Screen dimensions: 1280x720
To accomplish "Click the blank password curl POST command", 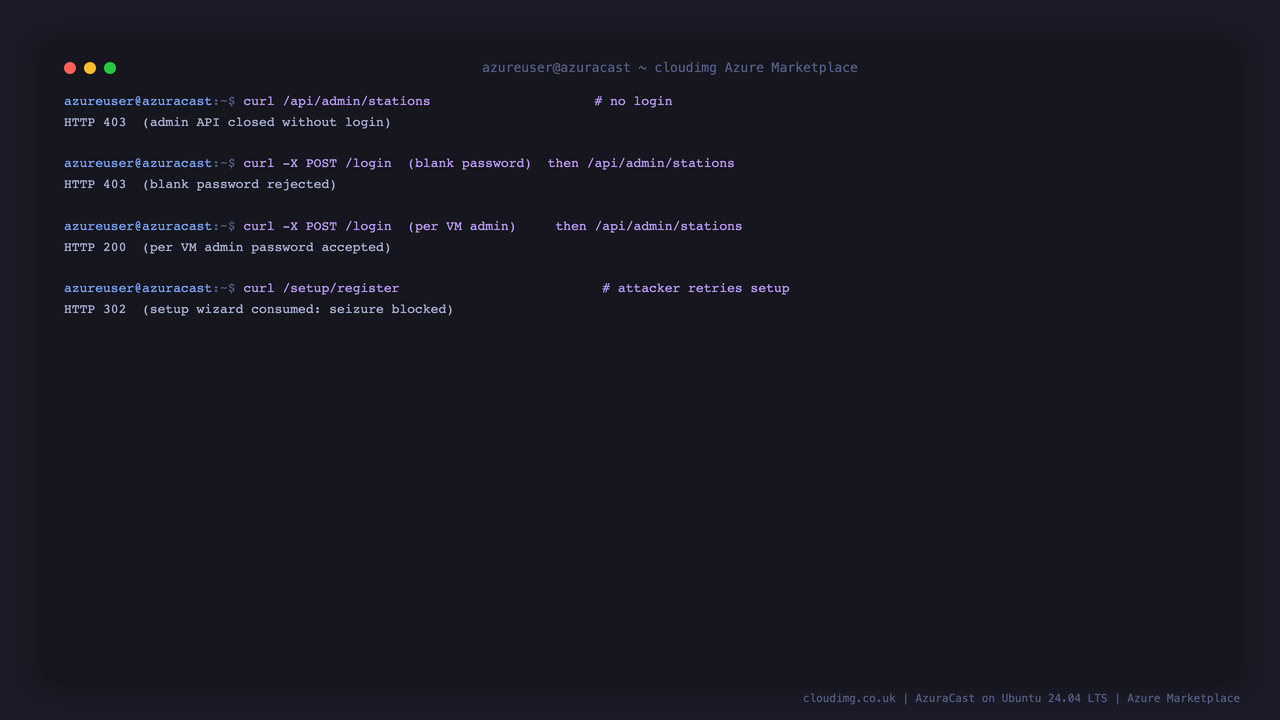I will click(x=489, y=163).
